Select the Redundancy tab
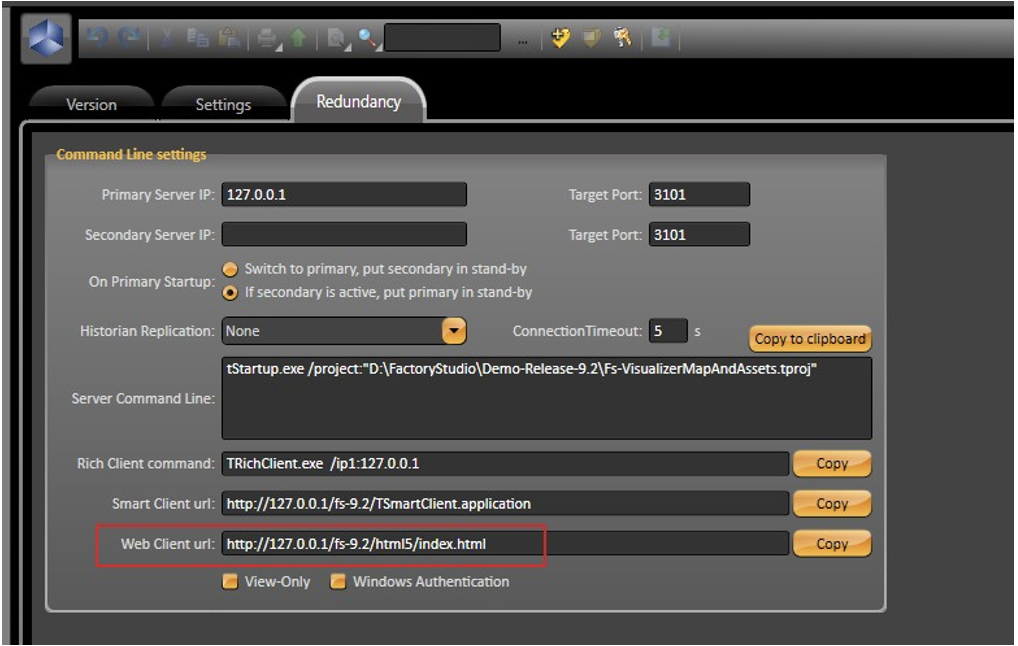Viewport: 1018px width, 646px height. 358,102
